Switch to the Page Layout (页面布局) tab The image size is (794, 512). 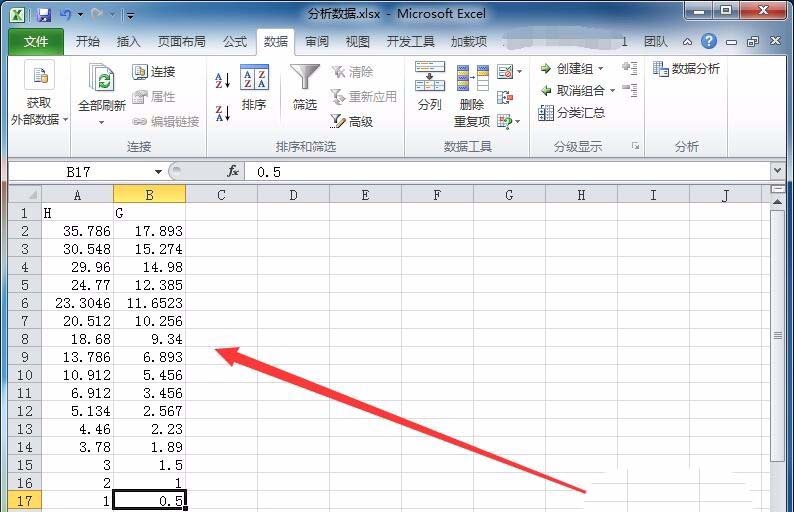[181, 42]
